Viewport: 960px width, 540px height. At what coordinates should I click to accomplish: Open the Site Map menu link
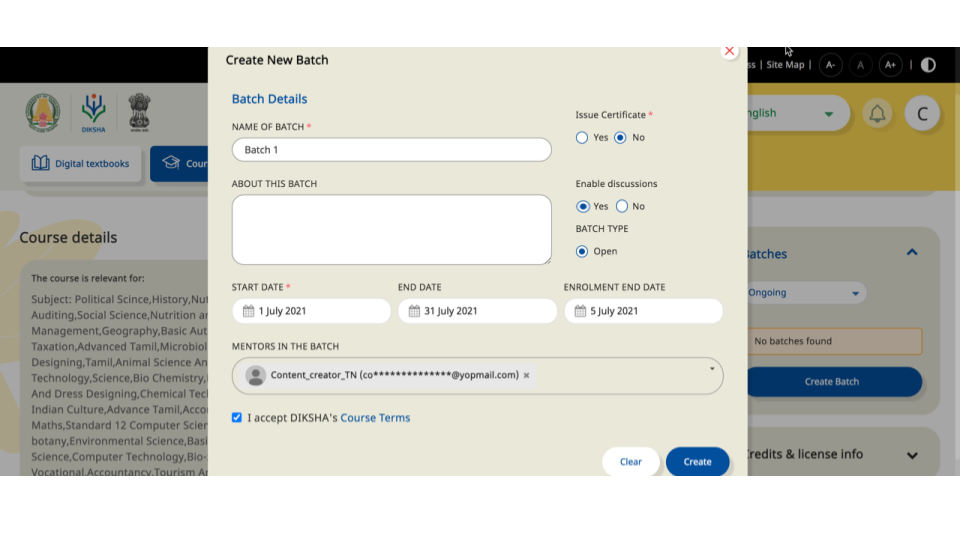785,65
